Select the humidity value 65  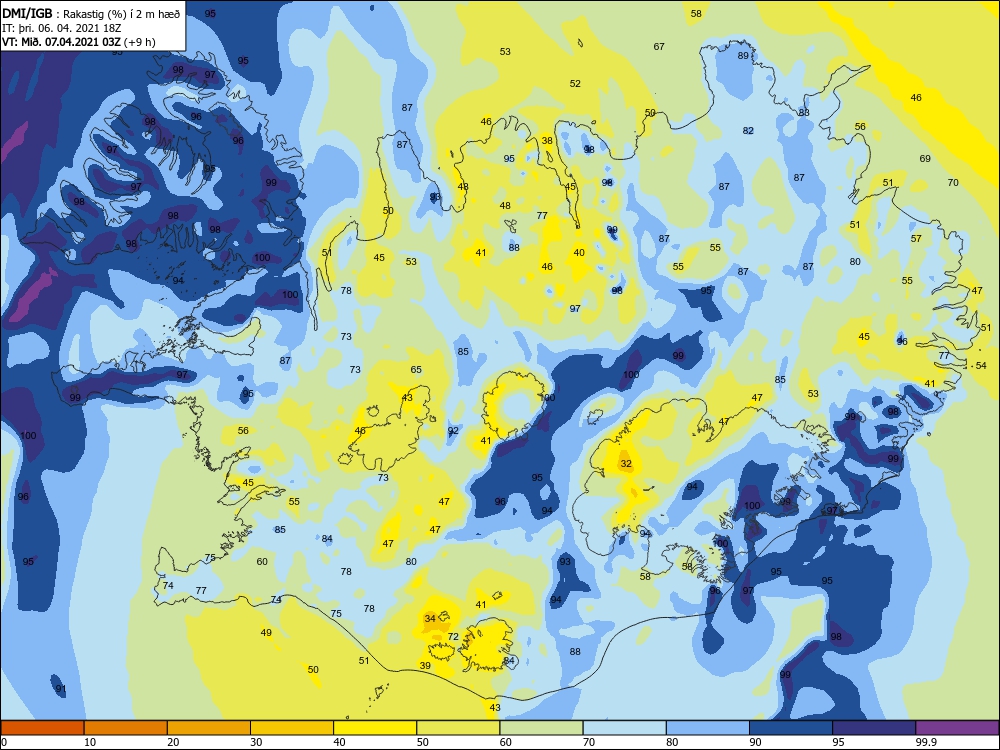[416, 370]
